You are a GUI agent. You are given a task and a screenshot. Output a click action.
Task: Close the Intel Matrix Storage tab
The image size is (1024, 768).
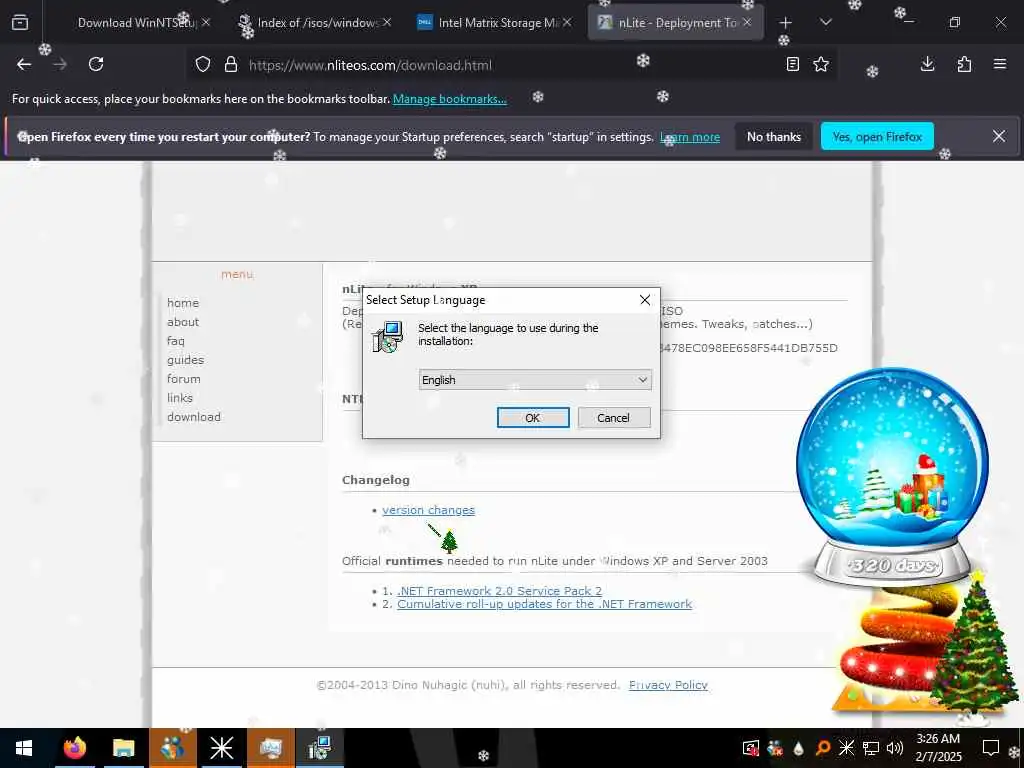[567, 22]
